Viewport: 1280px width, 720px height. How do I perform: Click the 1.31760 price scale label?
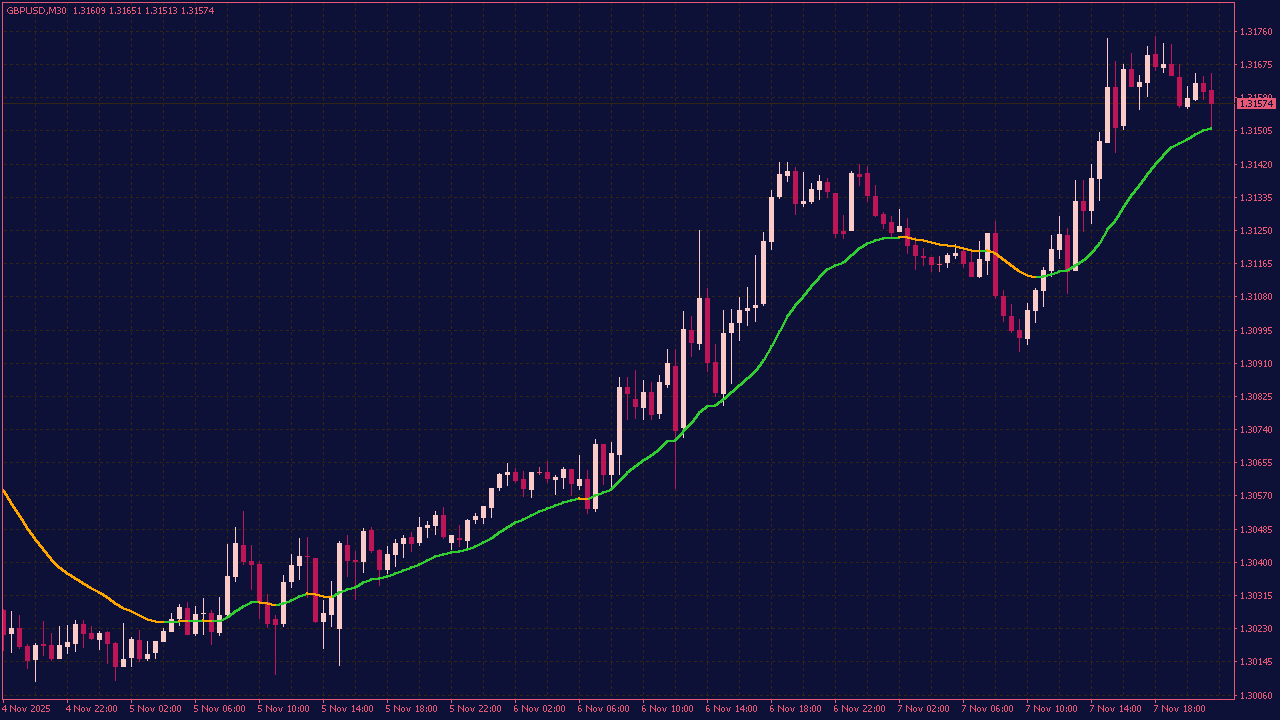pos(1252,32)
